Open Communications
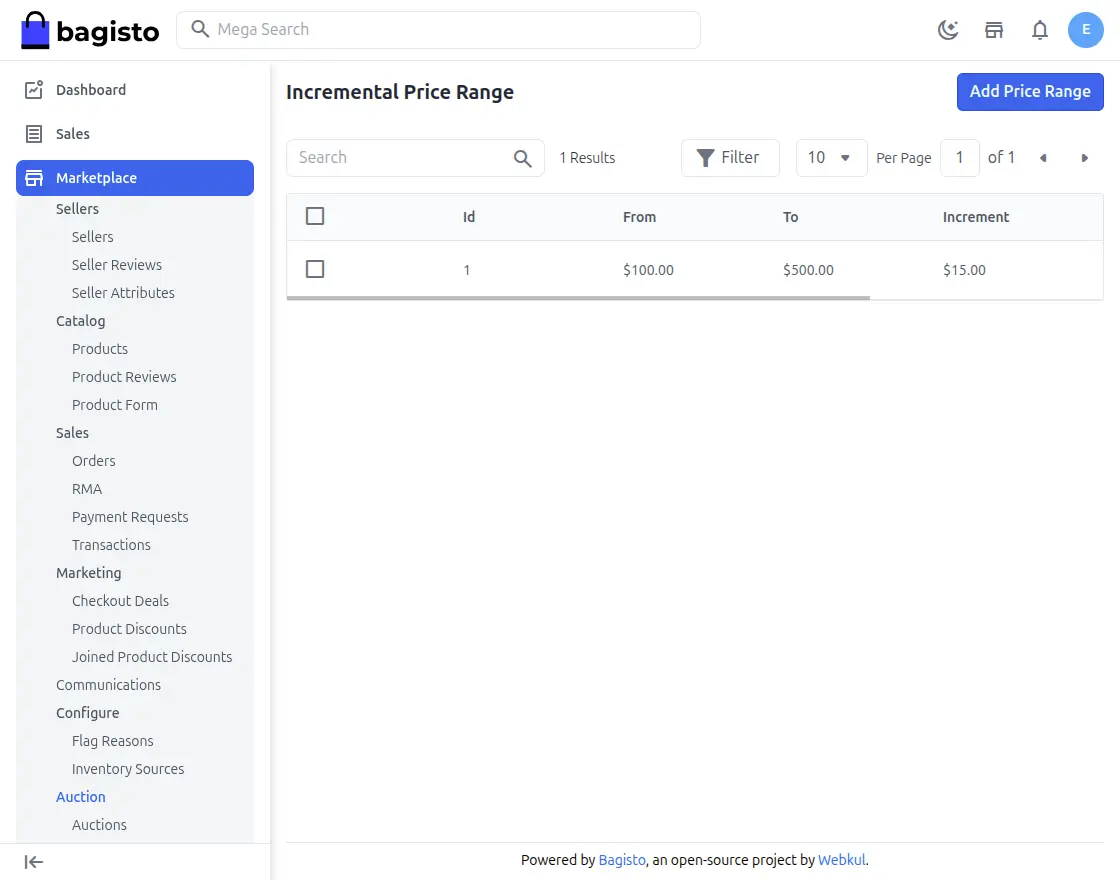This screenshot has height=880, width=1120. 109,685
